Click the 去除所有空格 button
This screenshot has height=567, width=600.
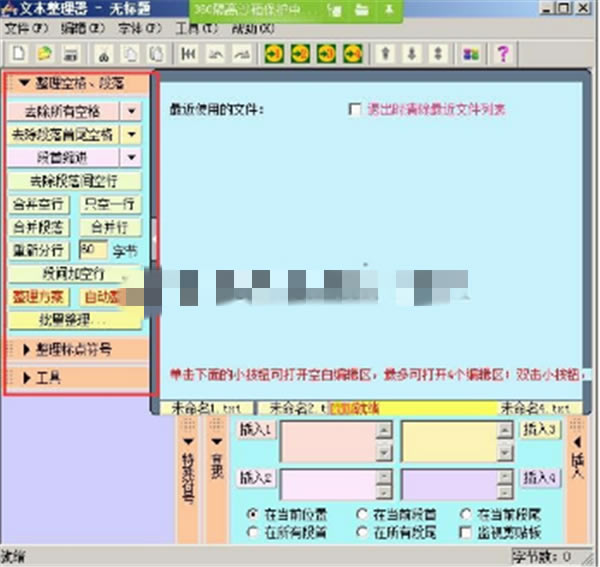(63, 111)
